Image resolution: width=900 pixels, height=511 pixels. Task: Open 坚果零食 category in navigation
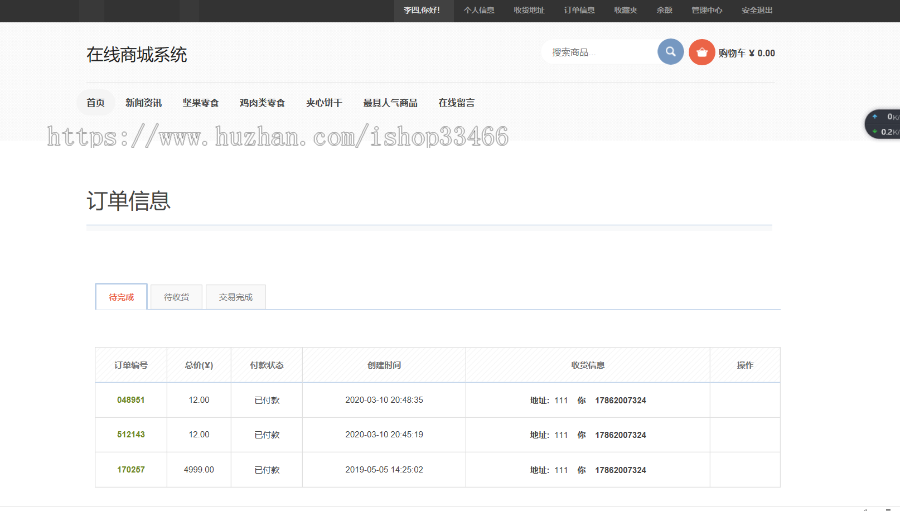(200, 103)
